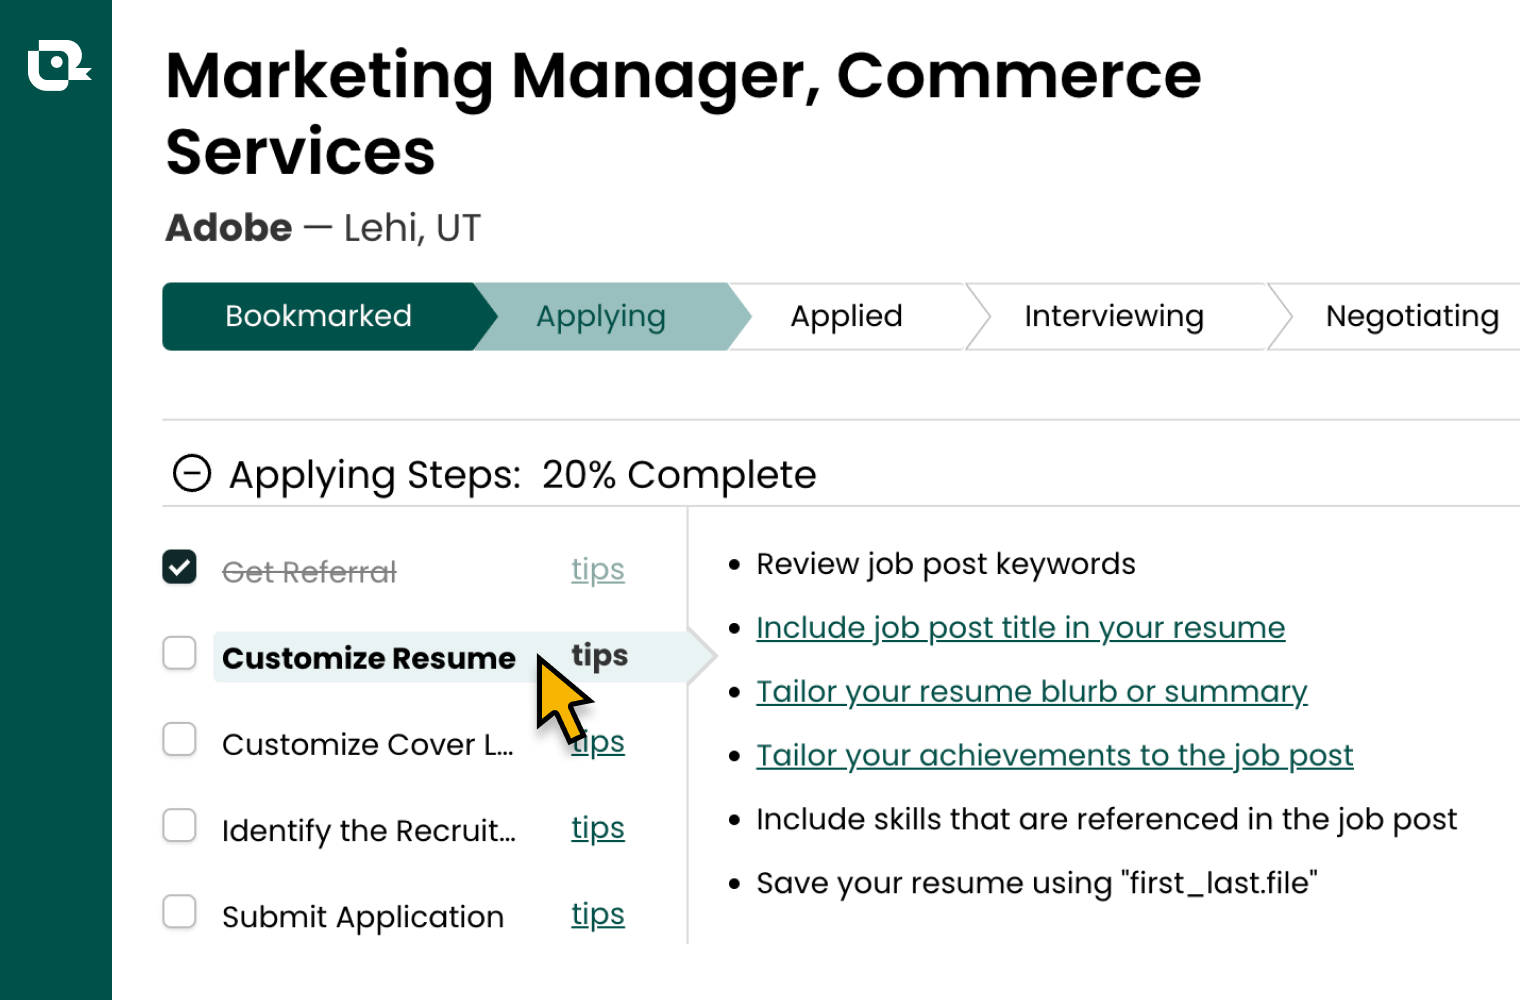Image resolution: width=1520 pixels, height=1000 pixels.
Task: Open "Tailor your achievements to the job post"
Action: (x=1054, y=755)
